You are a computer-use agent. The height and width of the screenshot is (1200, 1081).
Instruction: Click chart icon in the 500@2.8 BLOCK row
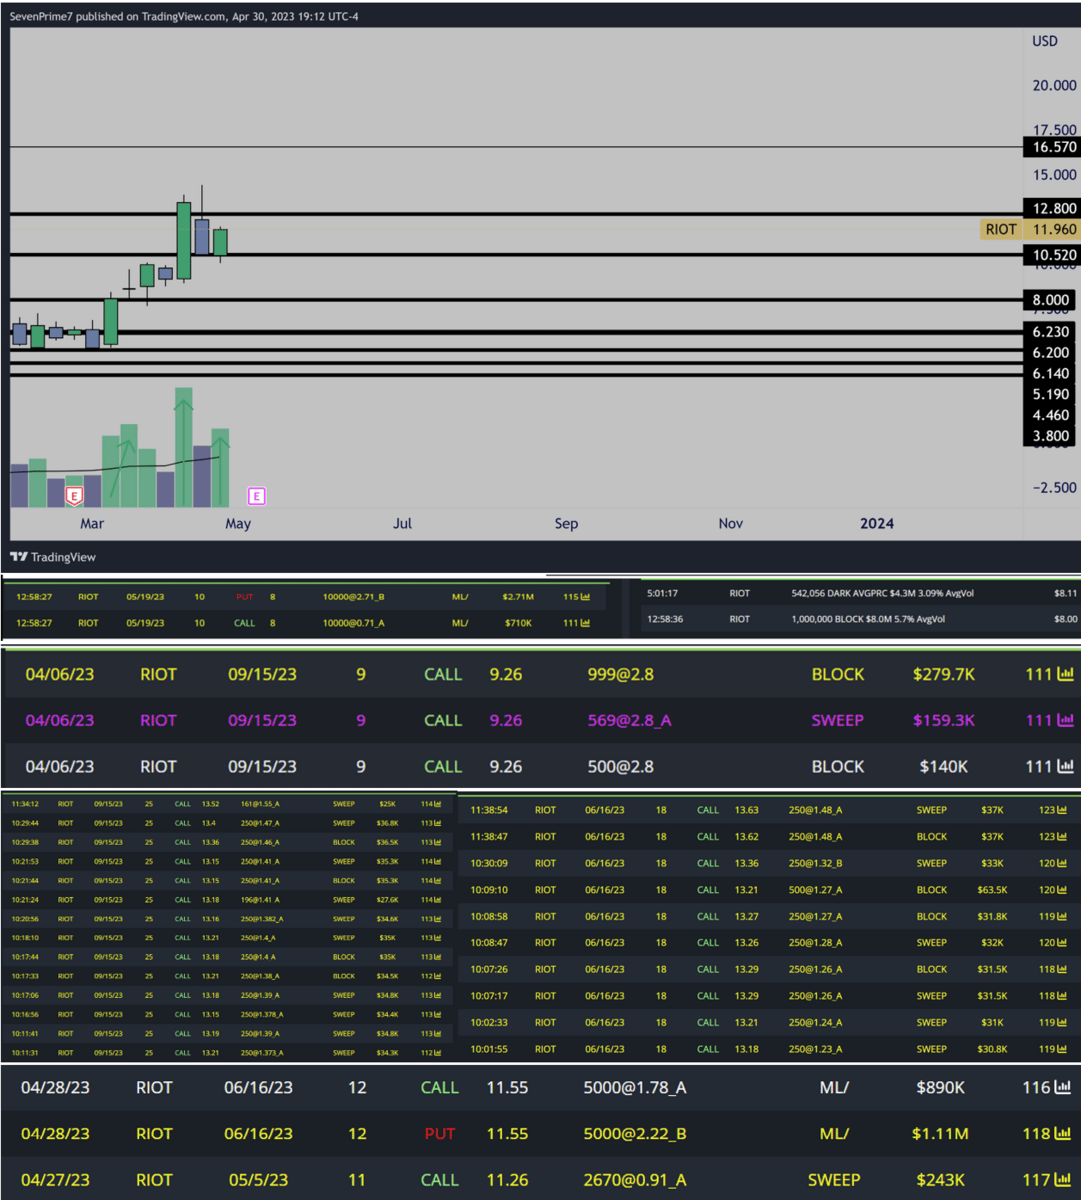(1065, 766)
